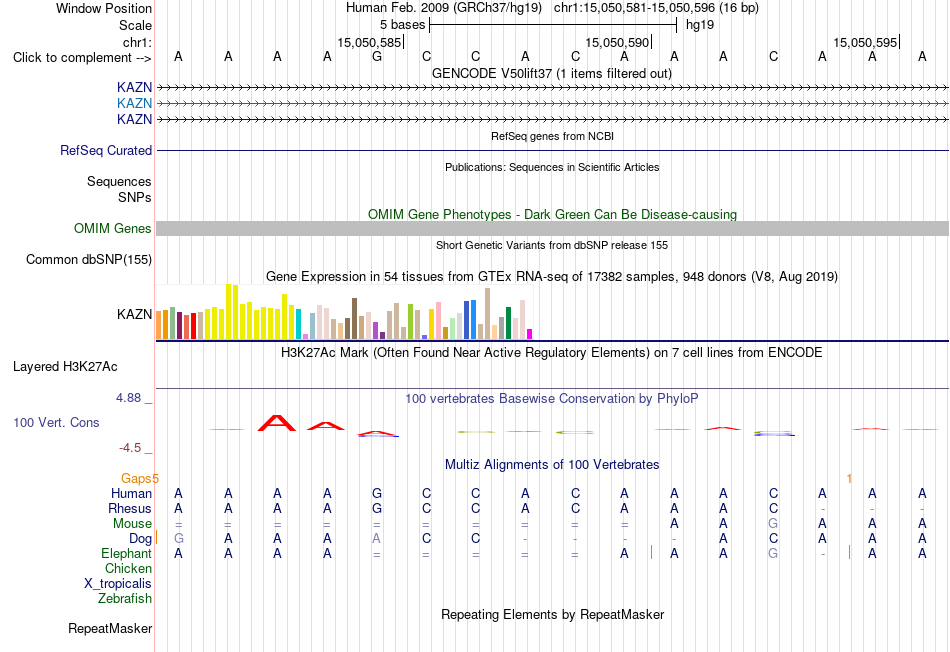The height and width of the screenshot is (652, 950).
Task: Select the Rhesus species label
Action: (130, 508)
